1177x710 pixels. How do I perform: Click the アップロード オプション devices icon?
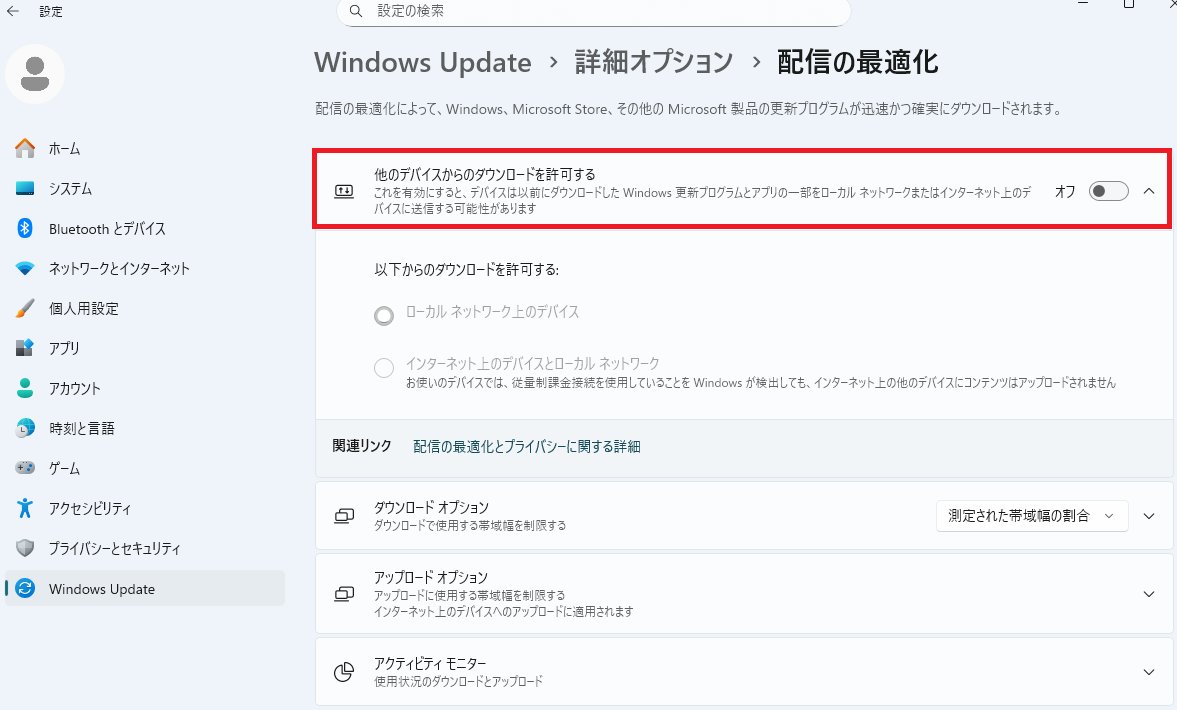[344, 594]
